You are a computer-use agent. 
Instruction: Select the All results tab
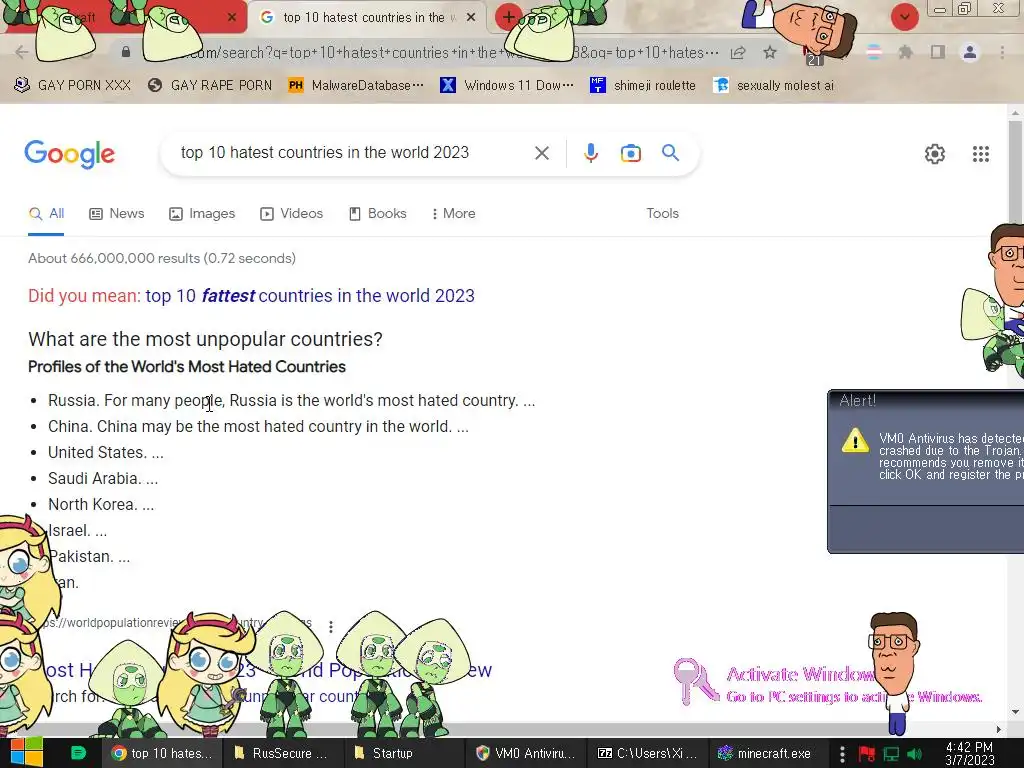coord(46,214)
